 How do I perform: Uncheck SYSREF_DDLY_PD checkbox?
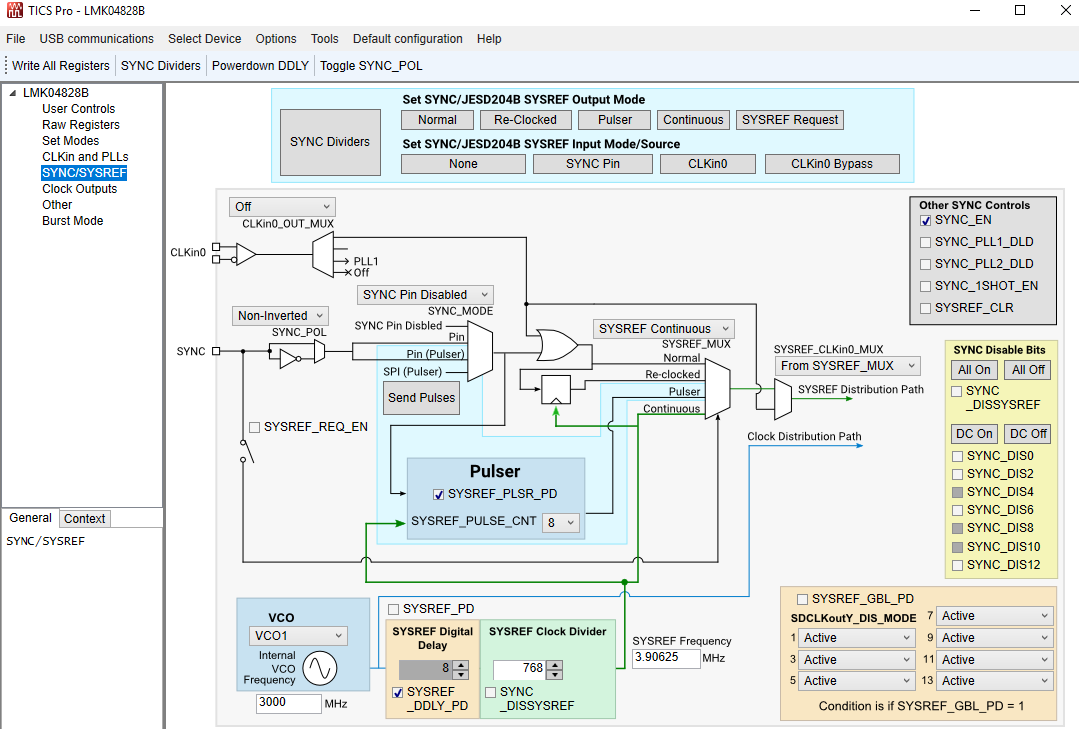398,693
